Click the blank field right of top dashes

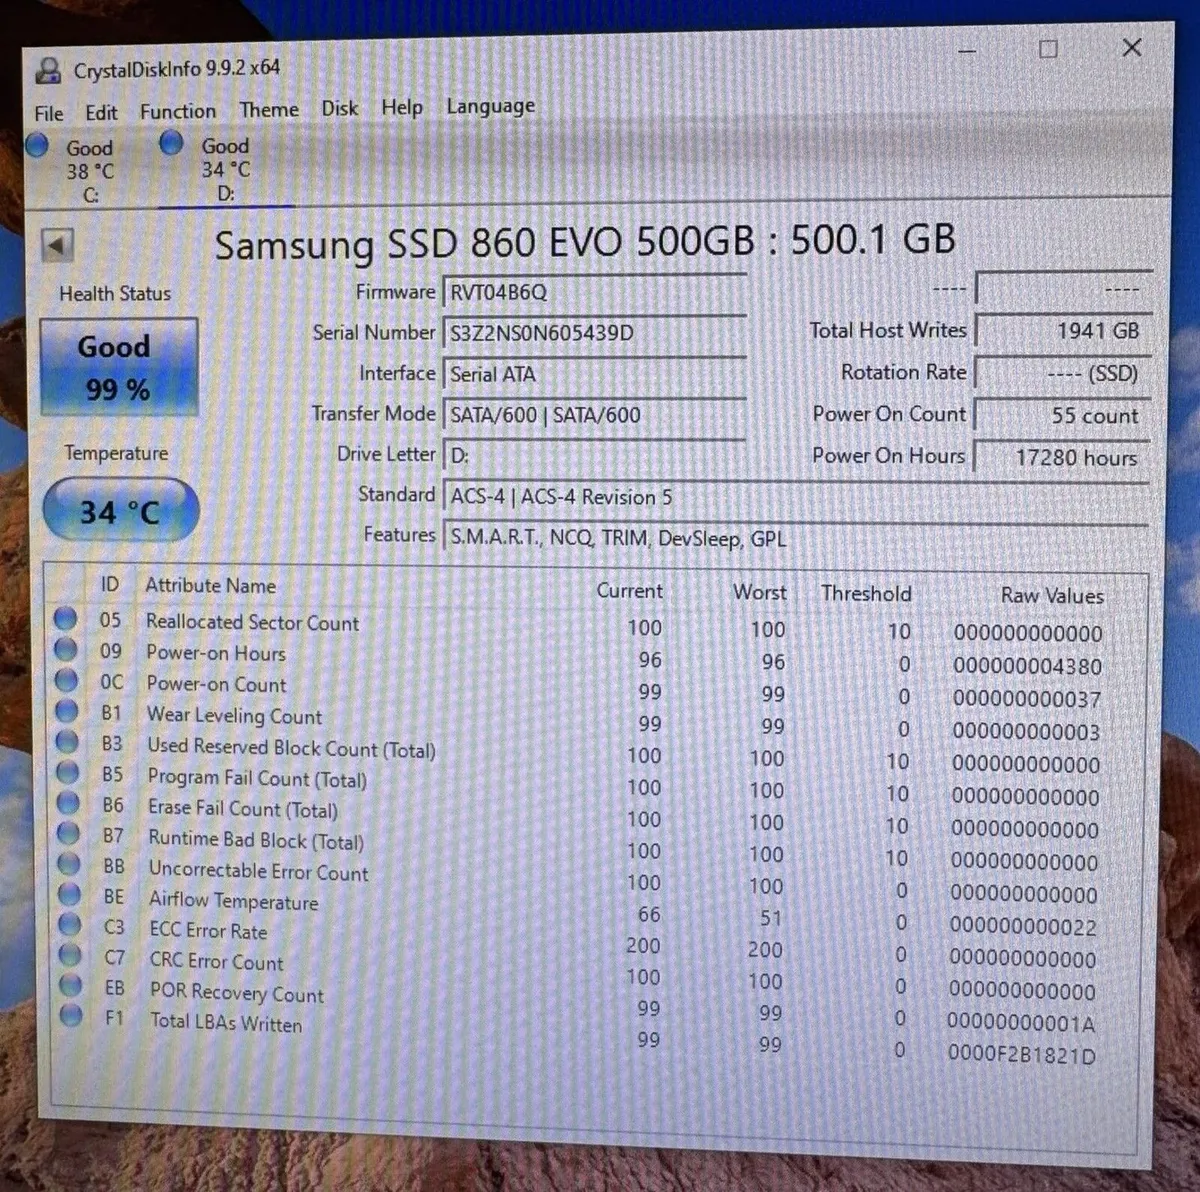[1063, 289]
